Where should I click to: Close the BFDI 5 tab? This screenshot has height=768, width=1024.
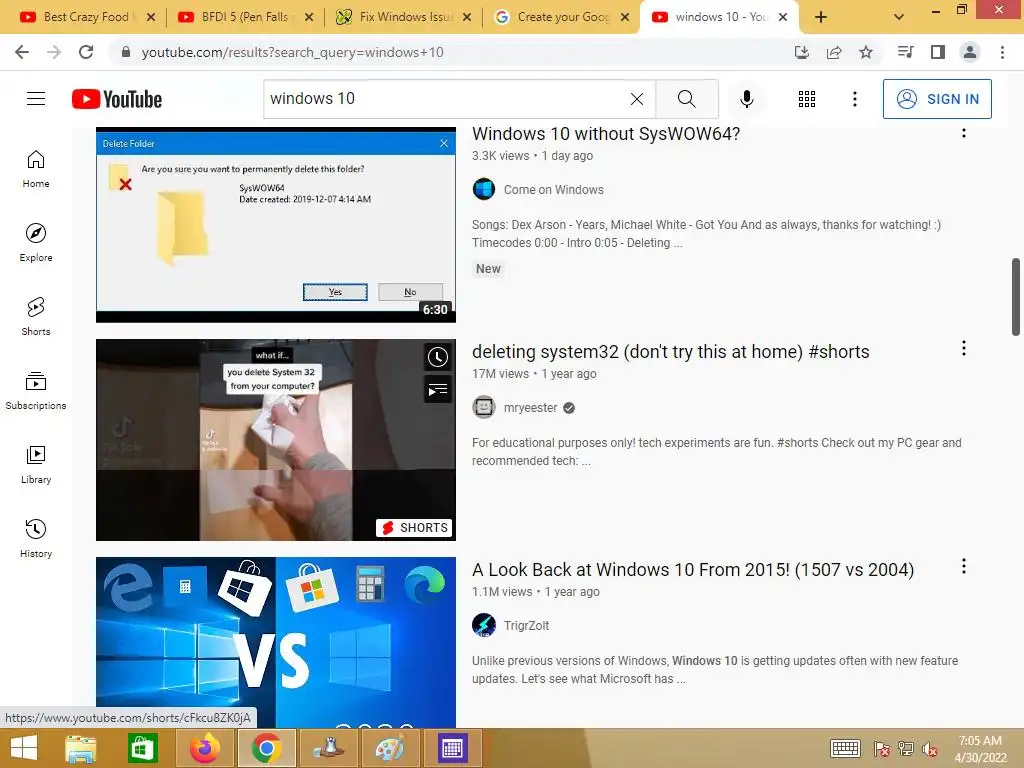pyautogui.click(x=309, y=17)
